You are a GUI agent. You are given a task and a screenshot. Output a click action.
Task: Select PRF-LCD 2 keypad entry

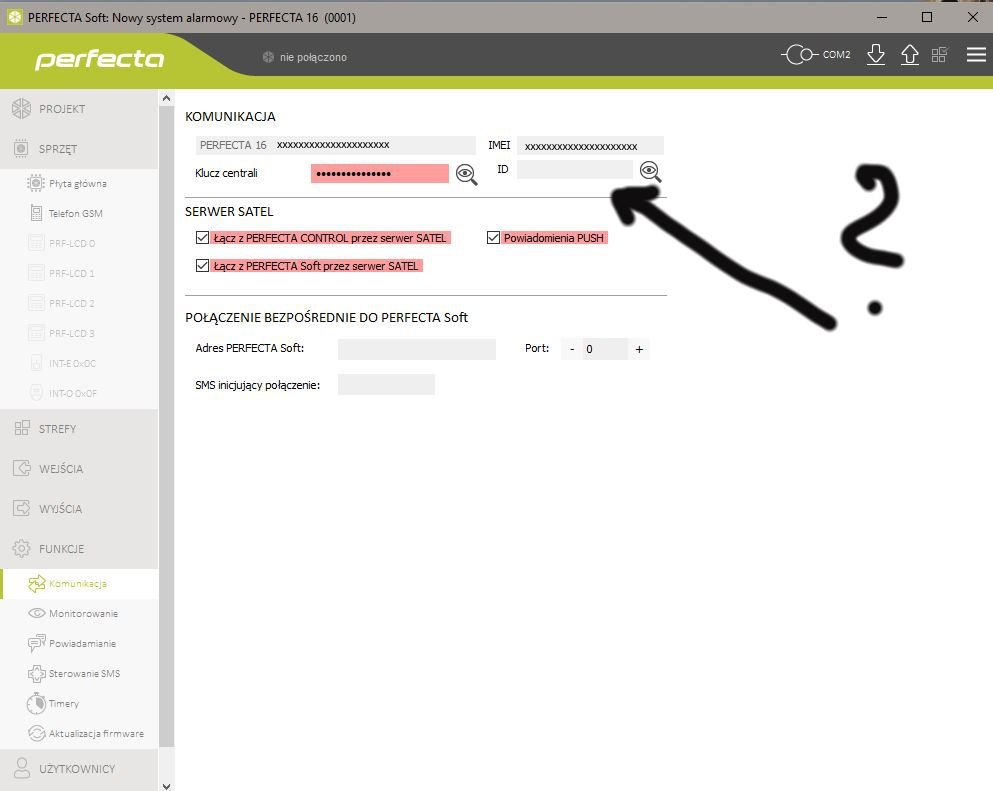(79, 303)
